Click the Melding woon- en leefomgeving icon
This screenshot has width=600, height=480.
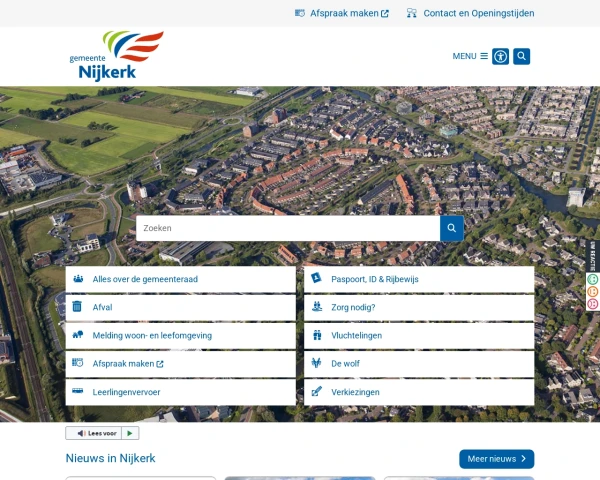(x=78, y=335)
